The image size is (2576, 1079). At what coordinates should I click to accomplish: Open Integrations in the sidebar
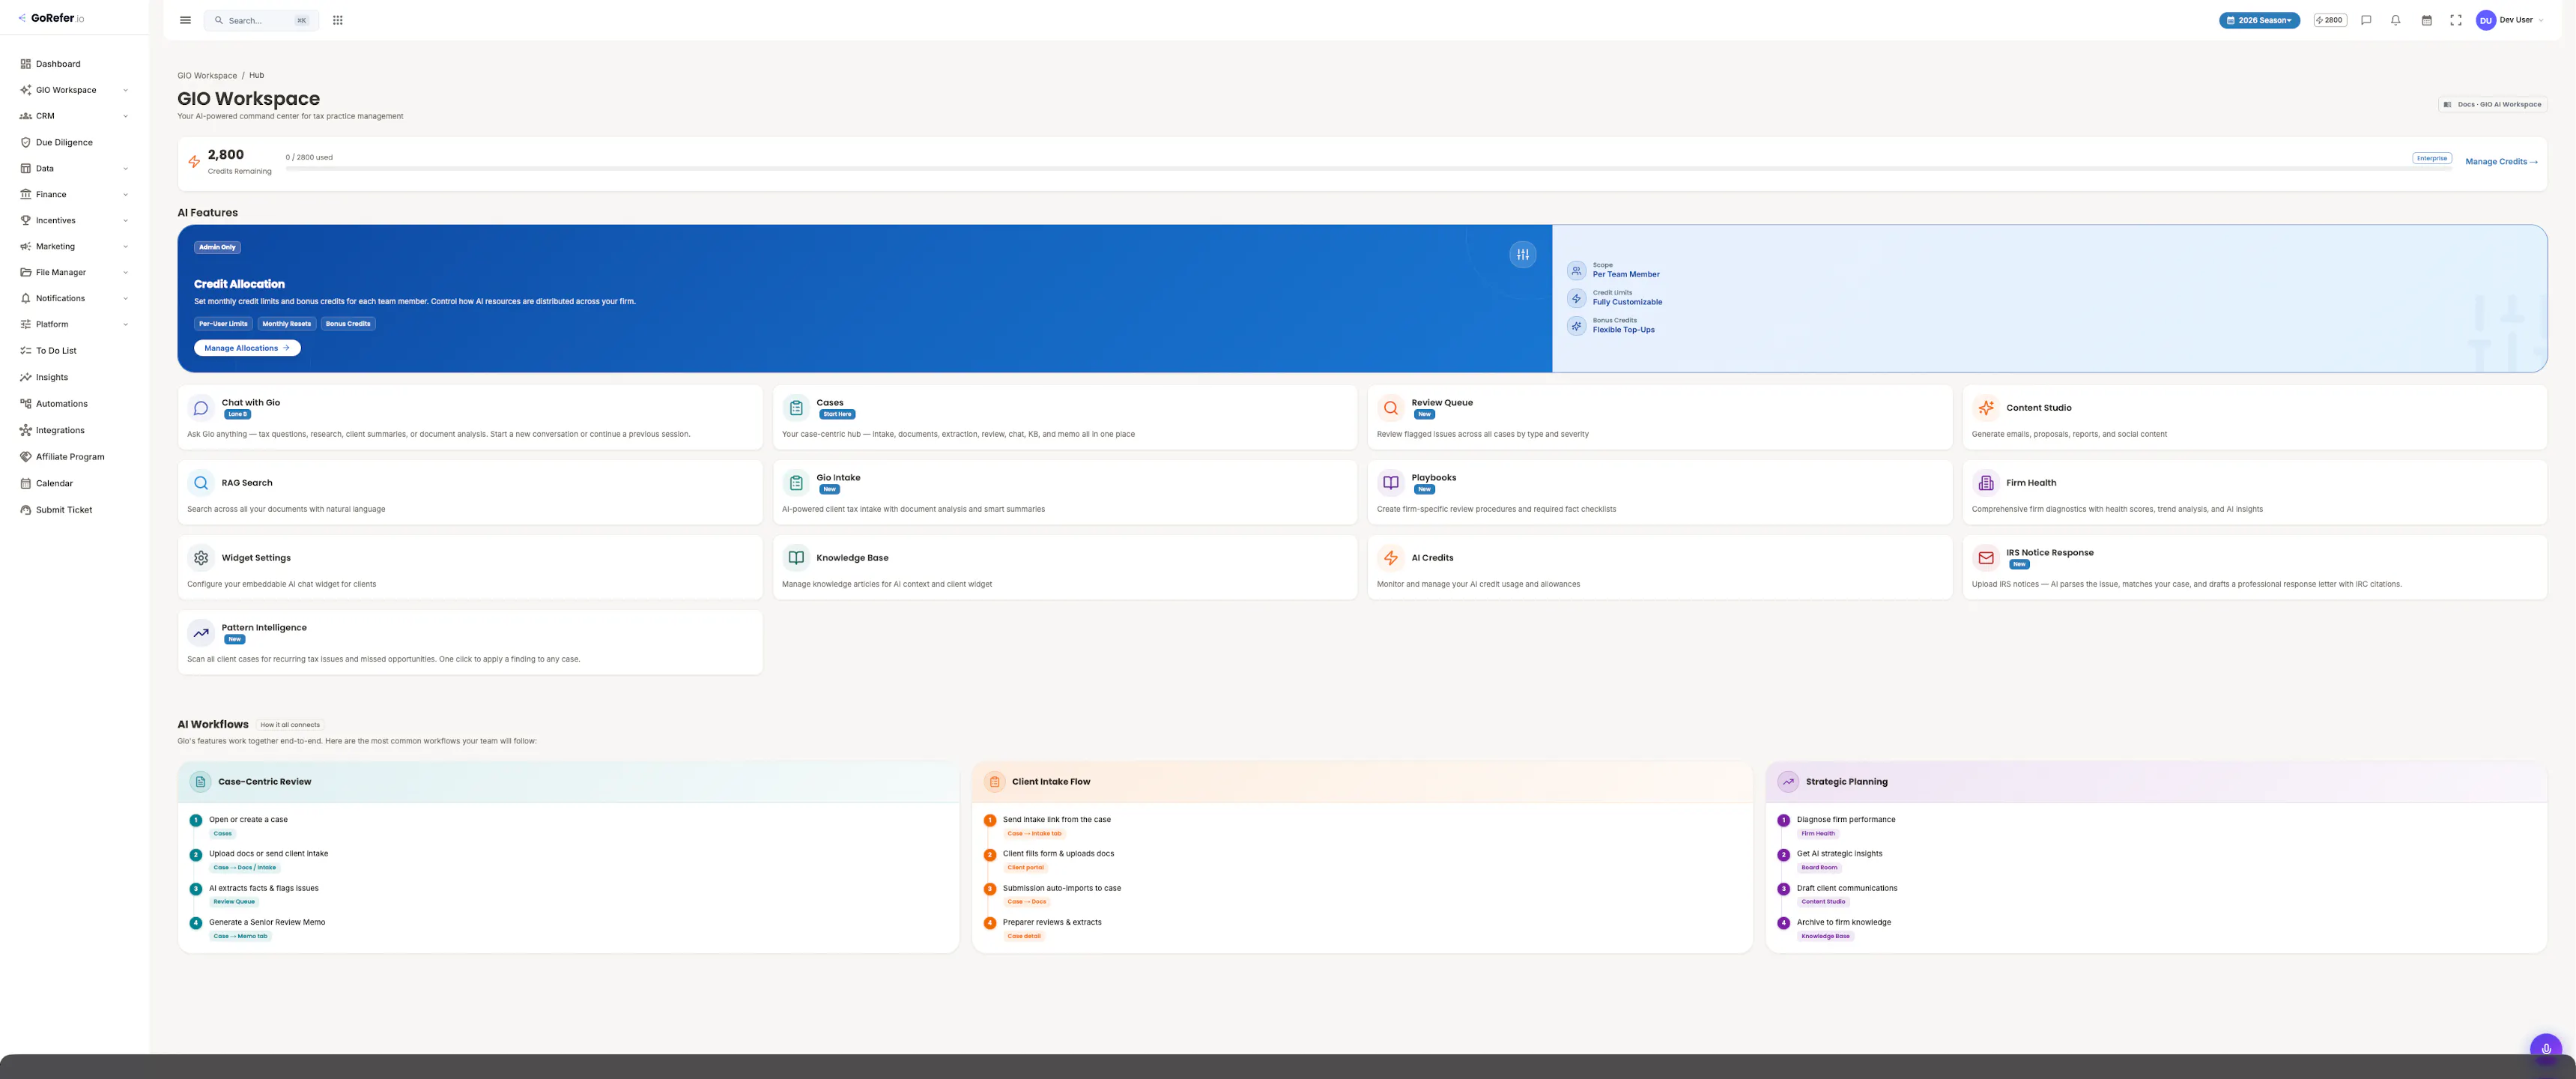point(74,430)
